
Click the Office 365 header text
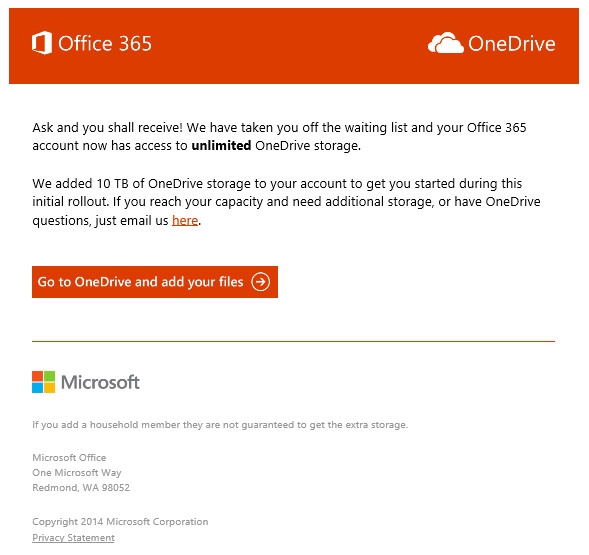click(x=105, y=44)
